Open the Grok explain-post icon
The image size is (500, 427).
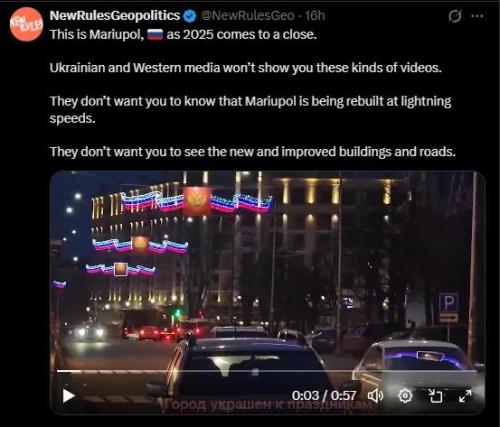[x=455, y=16]
